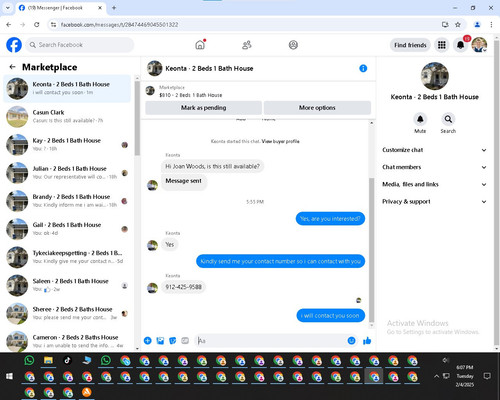Open Windows notification center icon

coord(487,376)
